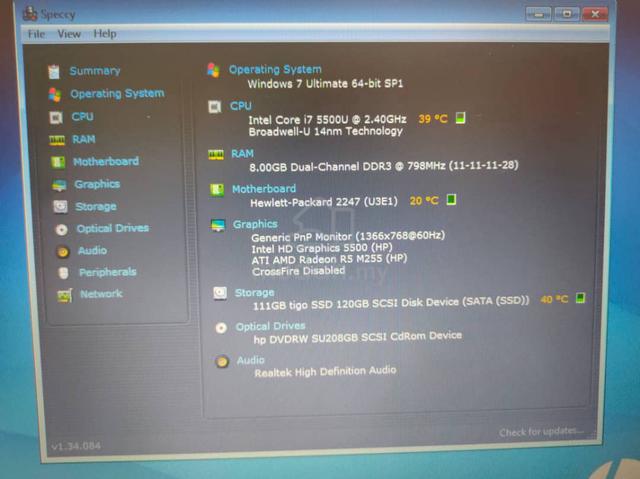Click the Optical Drives disc icon in sidebar
Image resolution: width=640 pixels, height=479 pixels.
coord(62,230)
